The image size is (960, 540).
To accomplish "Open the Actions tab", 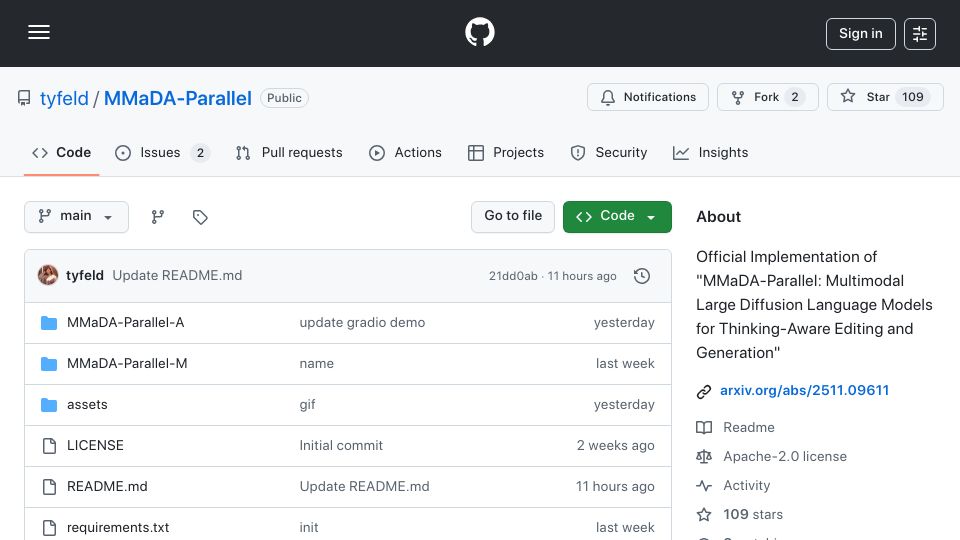I will [x=405, y=152].
